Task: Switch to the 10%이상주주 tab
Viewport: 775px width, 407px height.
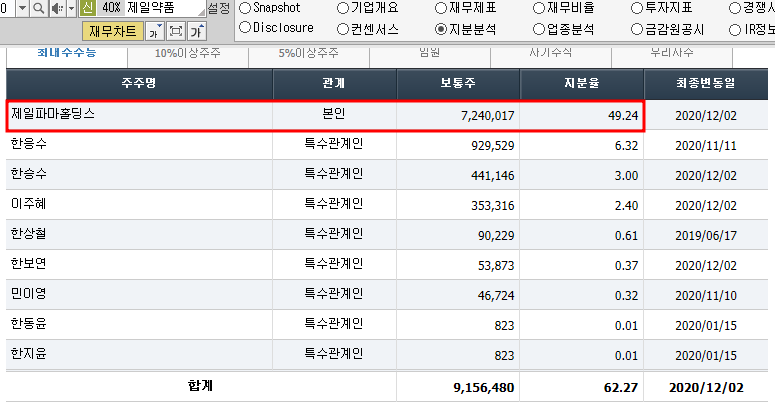Action: [x=188, y=53]
